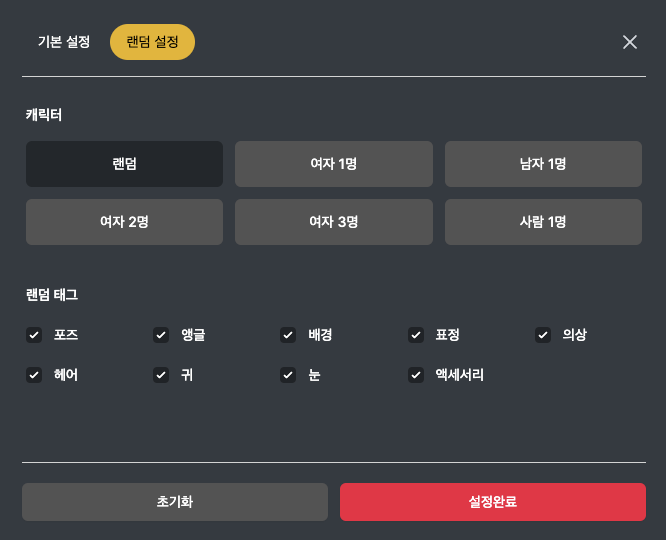Choose the 여자 2명 character option
Screen dimensions: 666x540
124,222
